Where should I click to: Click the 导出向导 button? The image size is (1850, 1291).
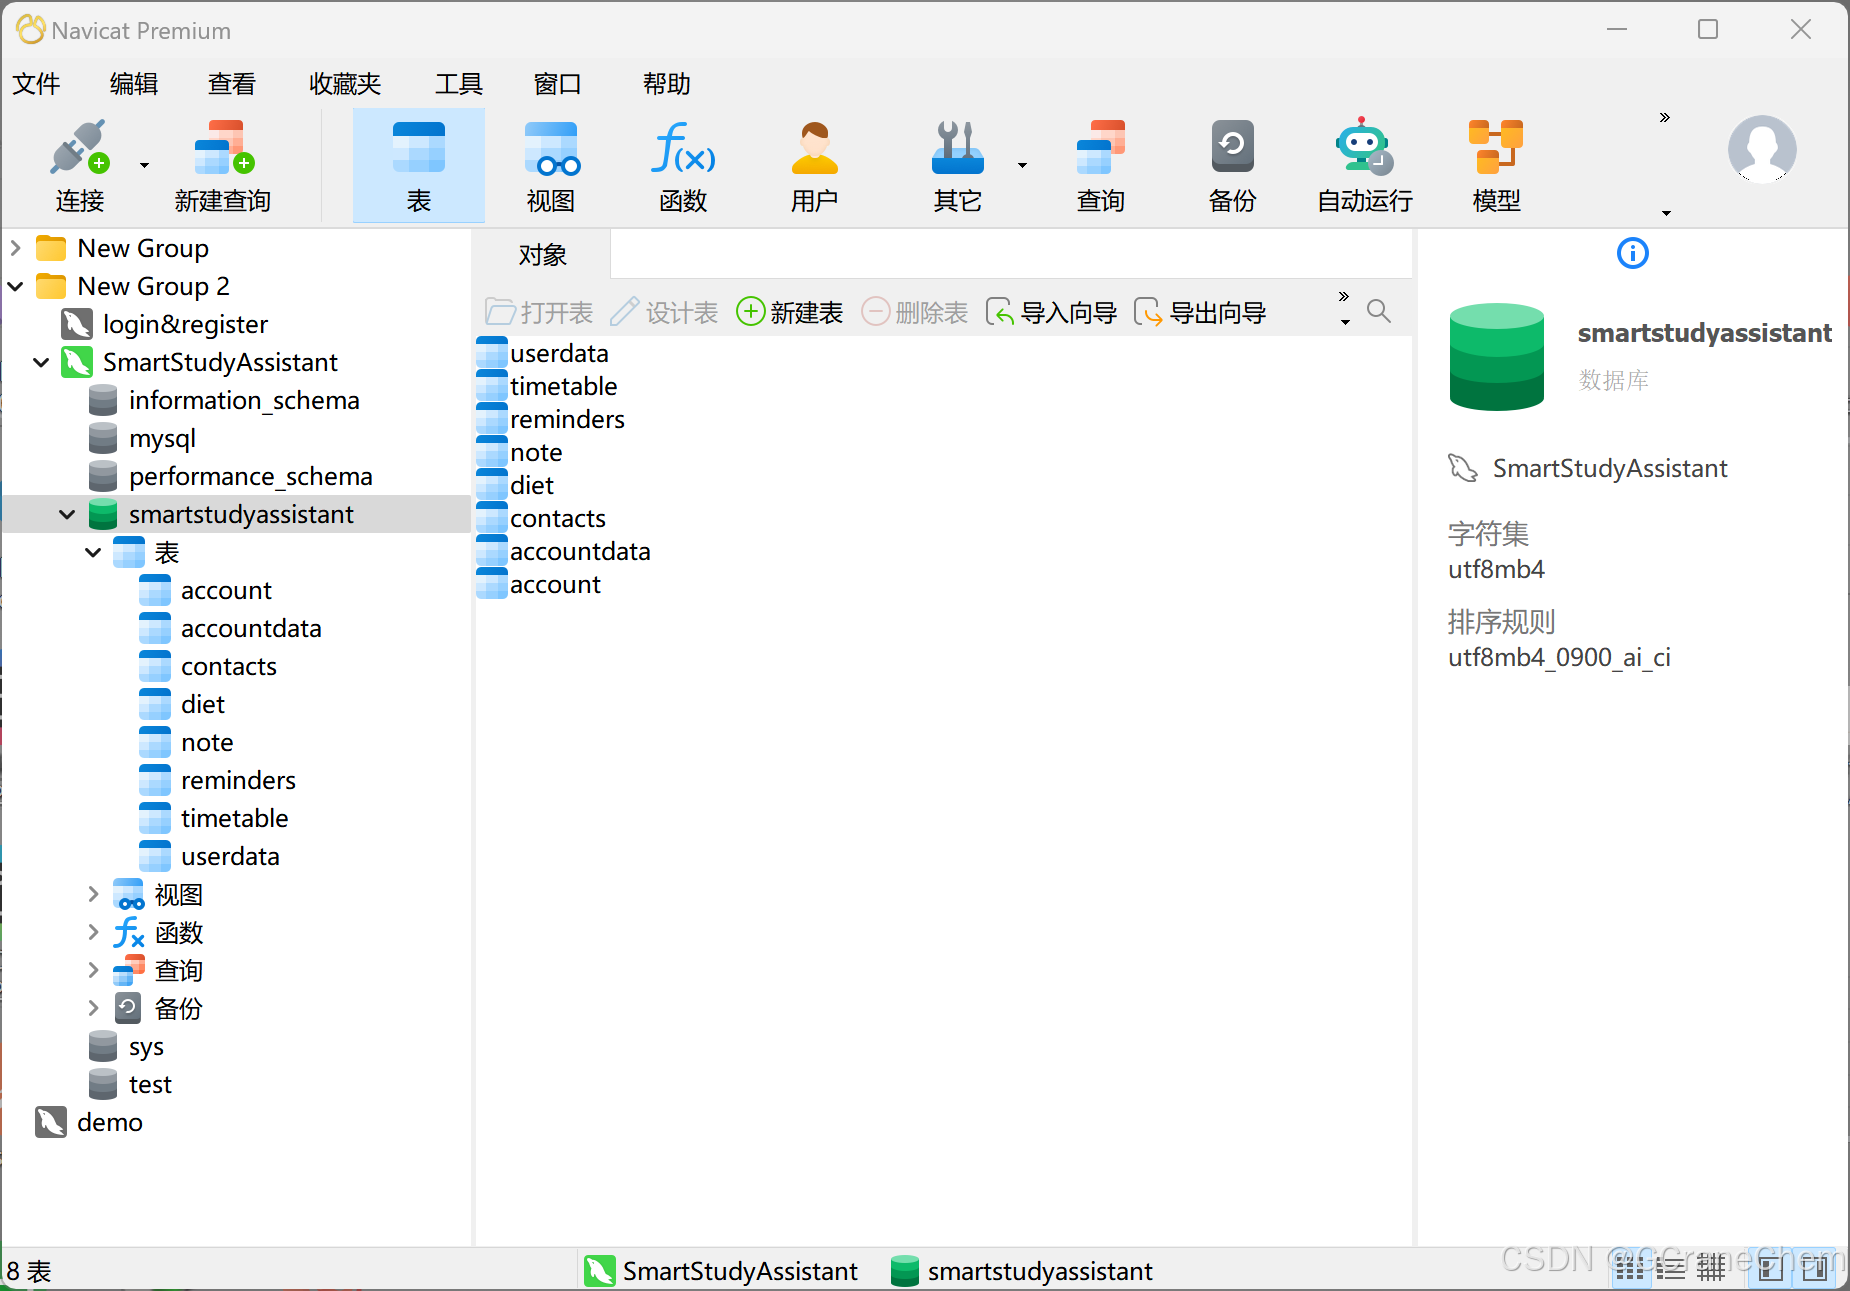click(1201, 313)
